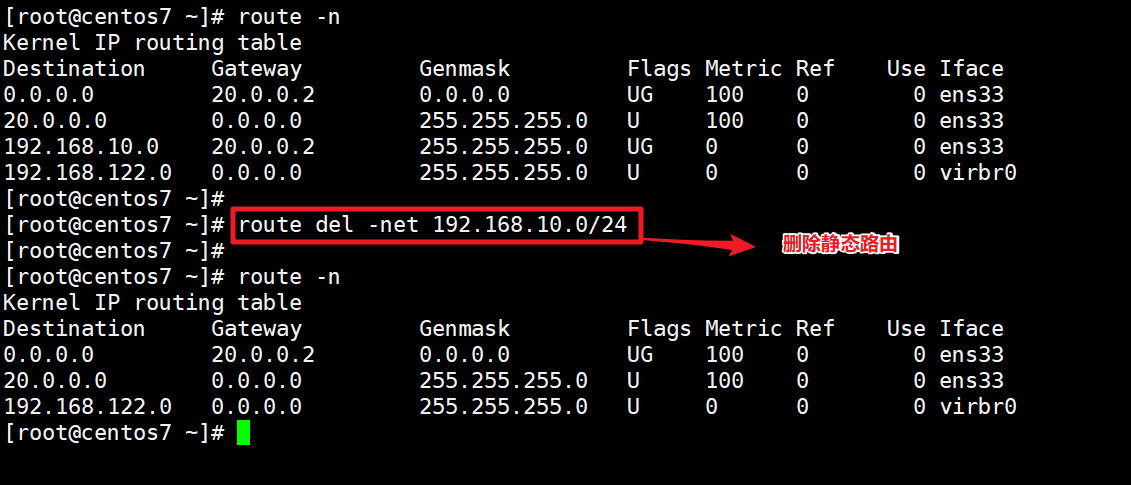Click the first "Kernel IP routing table" heading
1131x485 pixels.
click(152, 43)
